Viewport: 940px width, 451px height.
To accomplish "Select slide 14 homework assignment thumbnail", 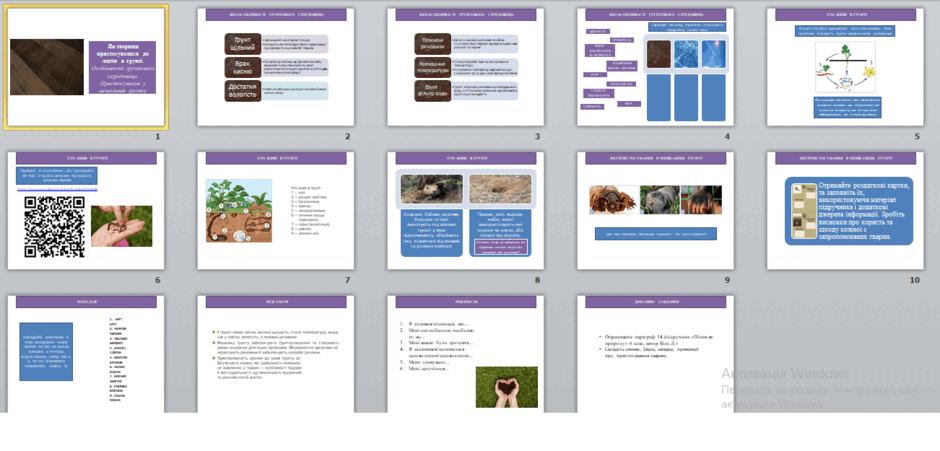I will click(656, 353).
